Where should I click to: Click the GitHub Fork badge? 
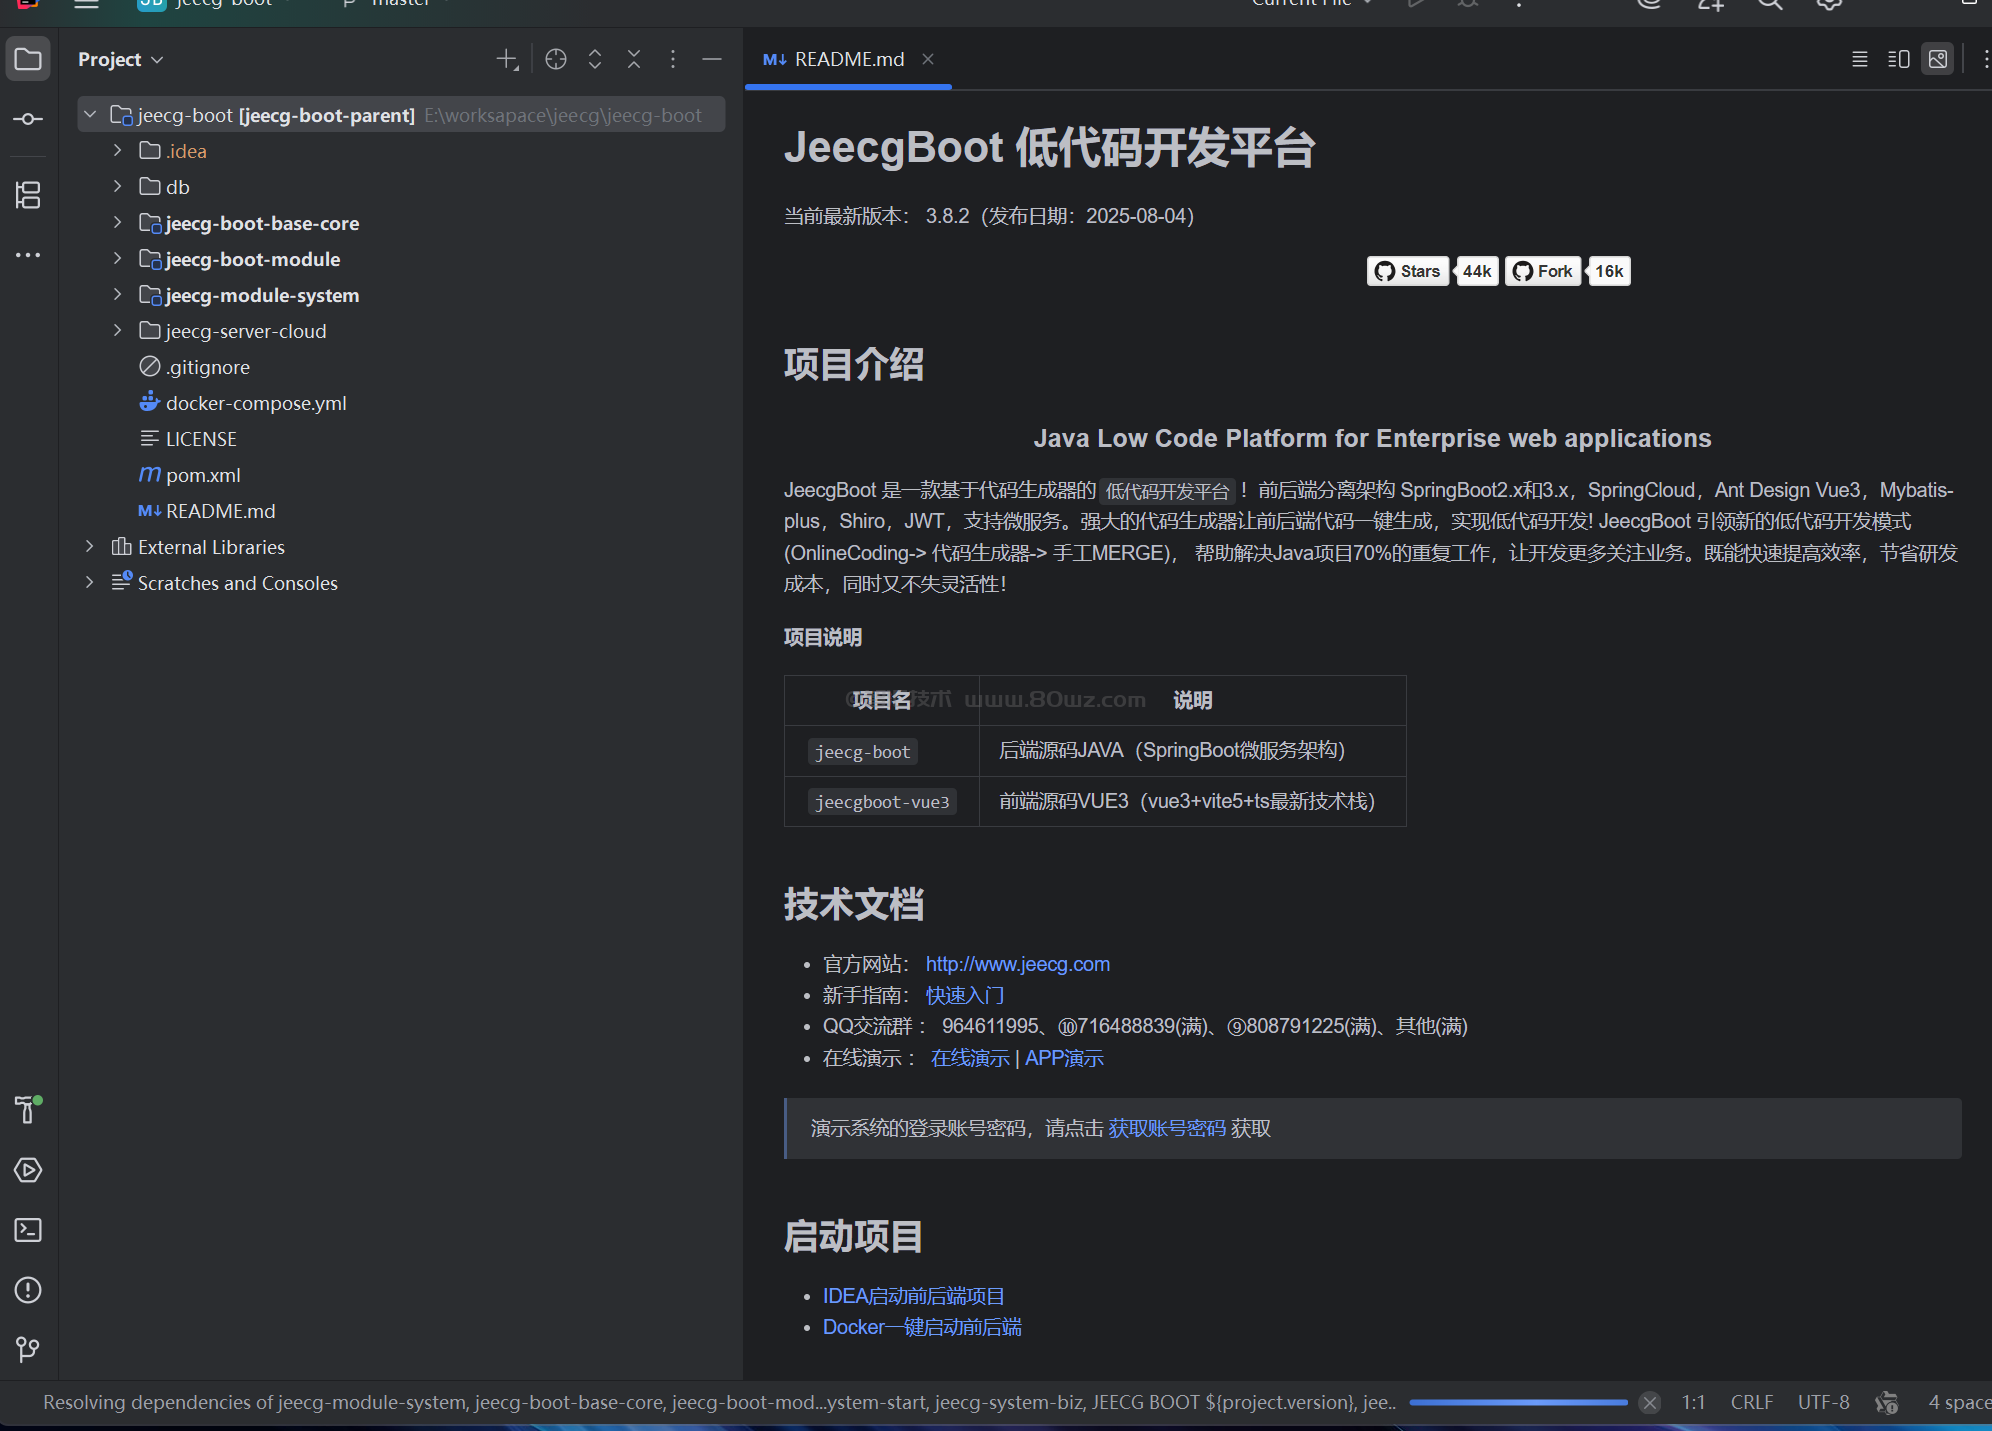click(x=1543, y=271)
